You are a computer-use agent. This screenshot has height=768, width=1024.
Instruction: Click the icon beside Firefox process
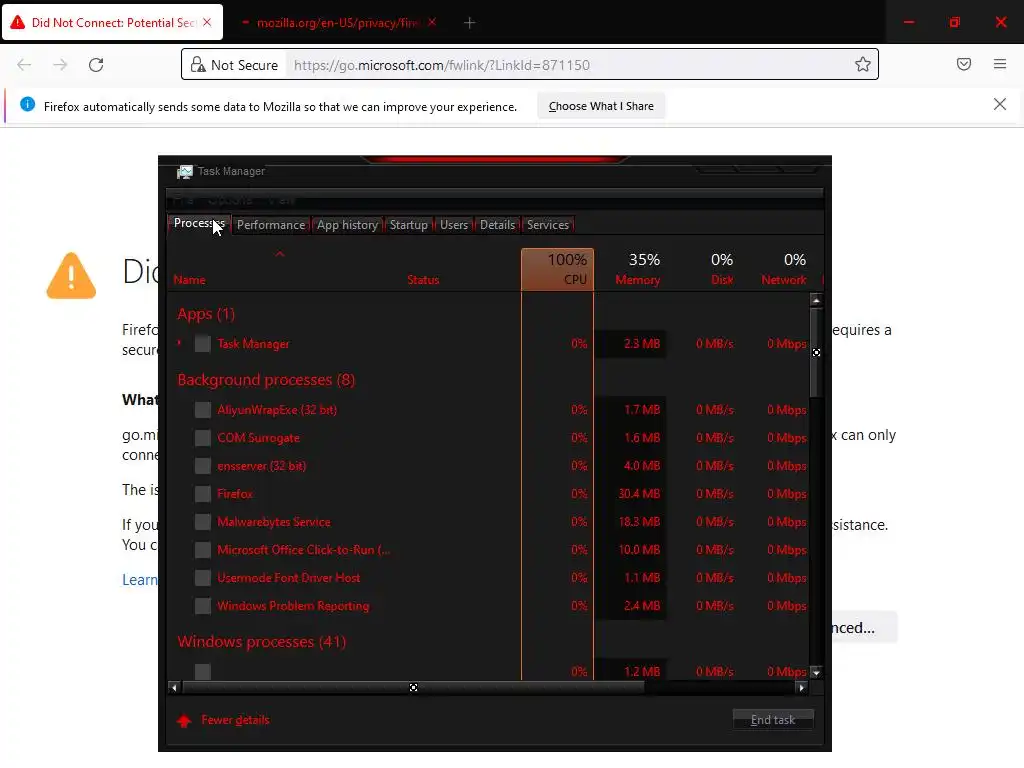click(x=202, y=494)
